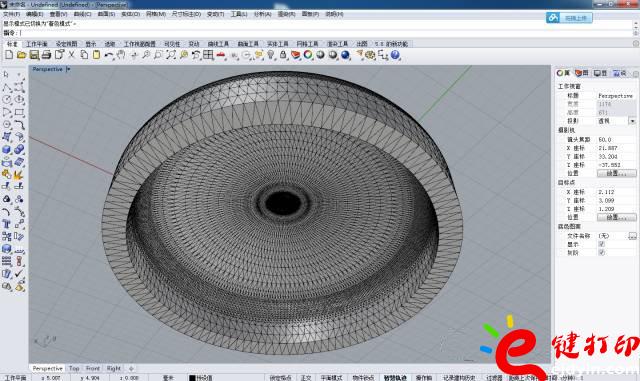The width and height of the screenshot is (640, 381).
Task: Click the Zoom Extents icon
Action: [x=171, y=55]
